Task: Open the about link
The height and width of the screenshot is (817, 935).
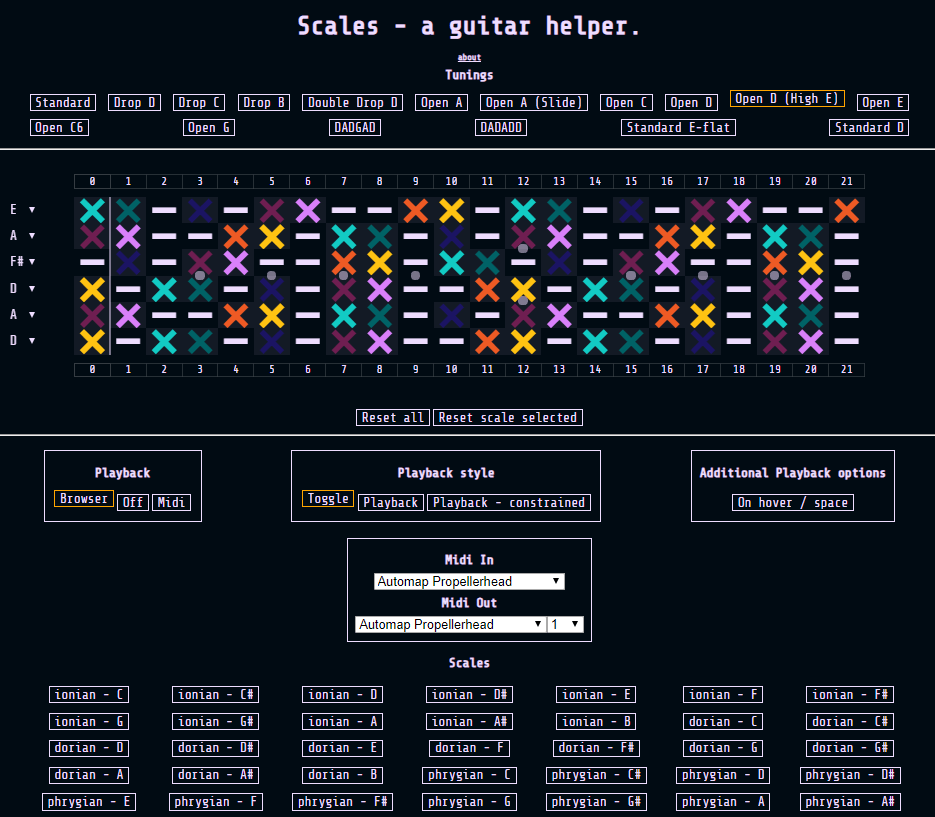Action: (x=469, y=58)
